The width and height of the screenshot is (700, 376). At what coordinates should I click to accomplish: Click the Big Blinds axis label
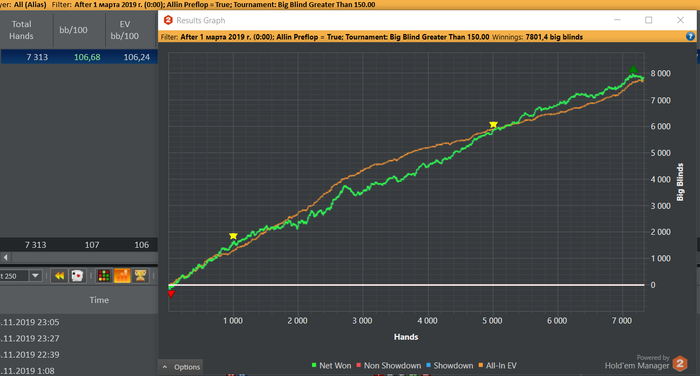tap(680, 182)
